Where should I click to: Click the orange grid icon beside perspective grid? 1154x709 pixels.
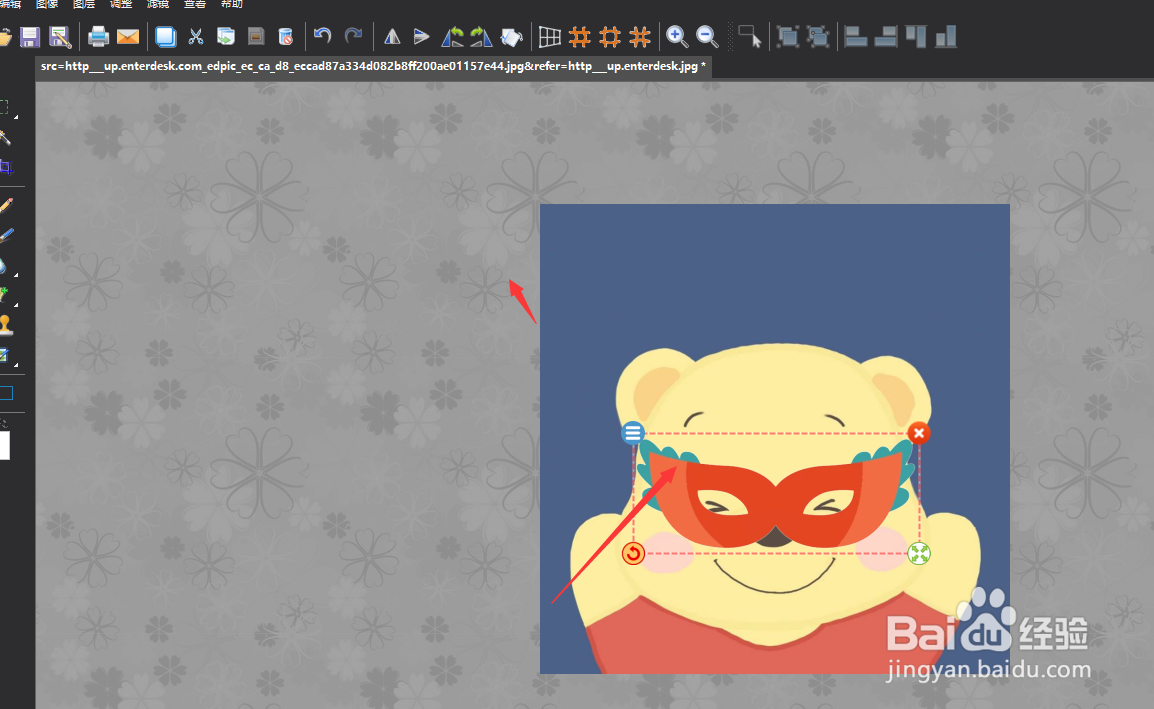pos(580,36)
